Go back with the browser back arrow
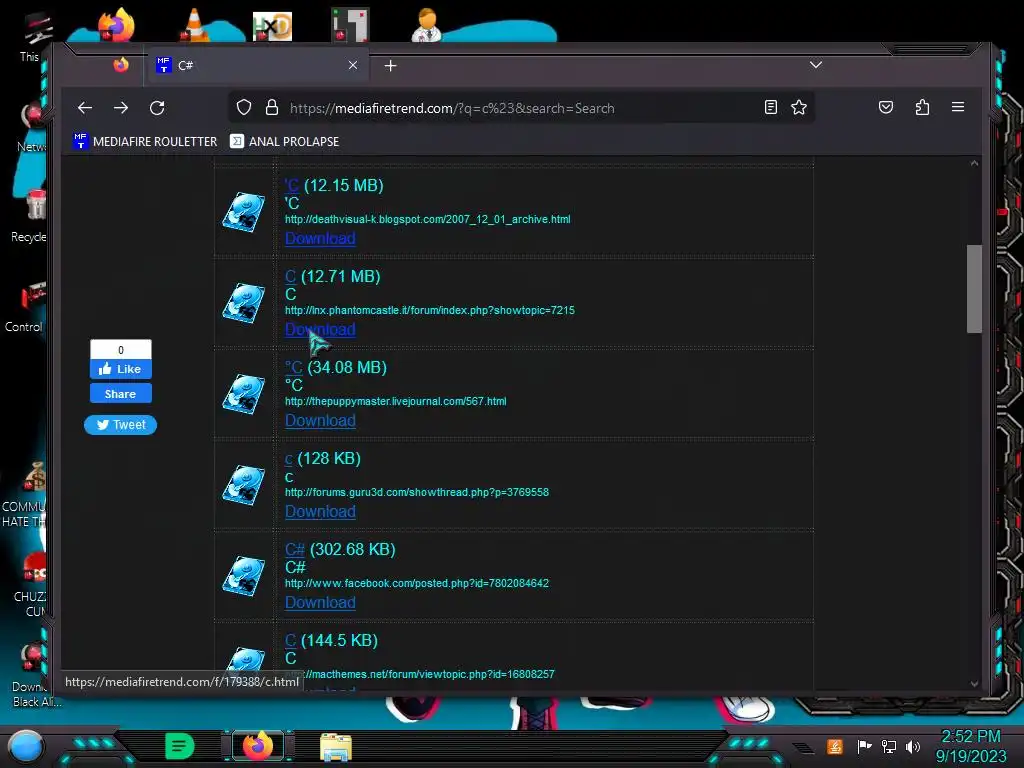This screenshot has width=1024, height=768. coord(85,108)
